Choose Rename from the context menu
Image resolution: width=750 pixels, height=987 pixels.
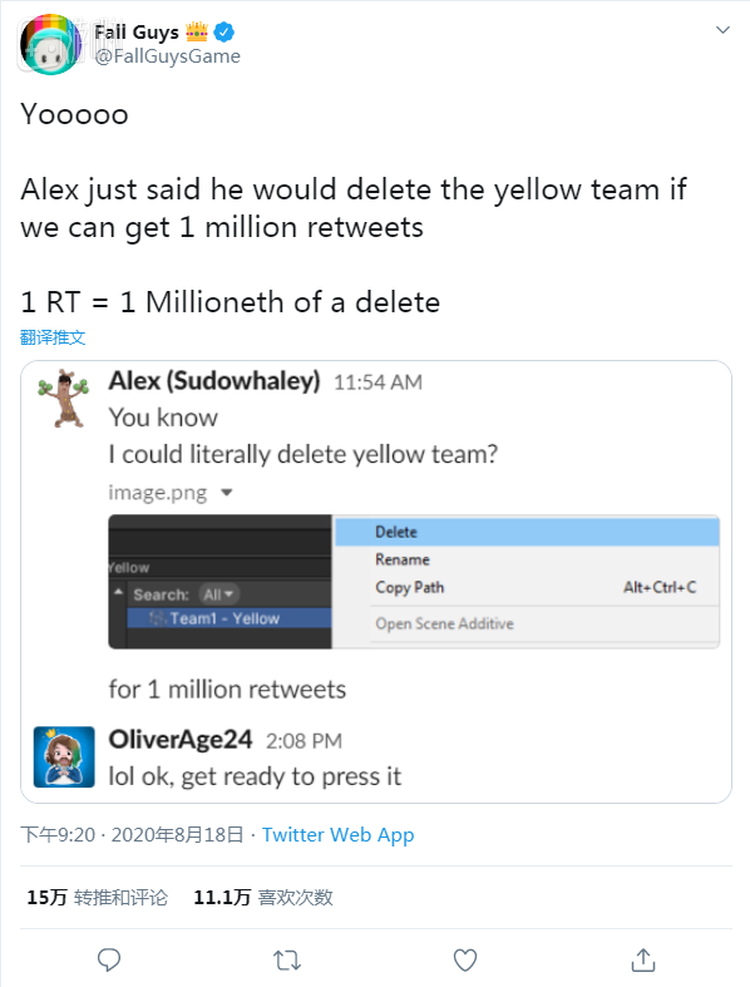point(402,560)
